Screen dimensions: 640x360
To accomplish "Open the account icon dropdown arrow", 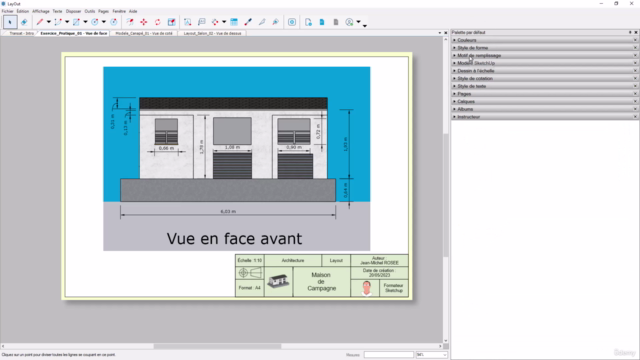I will pyautogui.click(x=358, y=22).
